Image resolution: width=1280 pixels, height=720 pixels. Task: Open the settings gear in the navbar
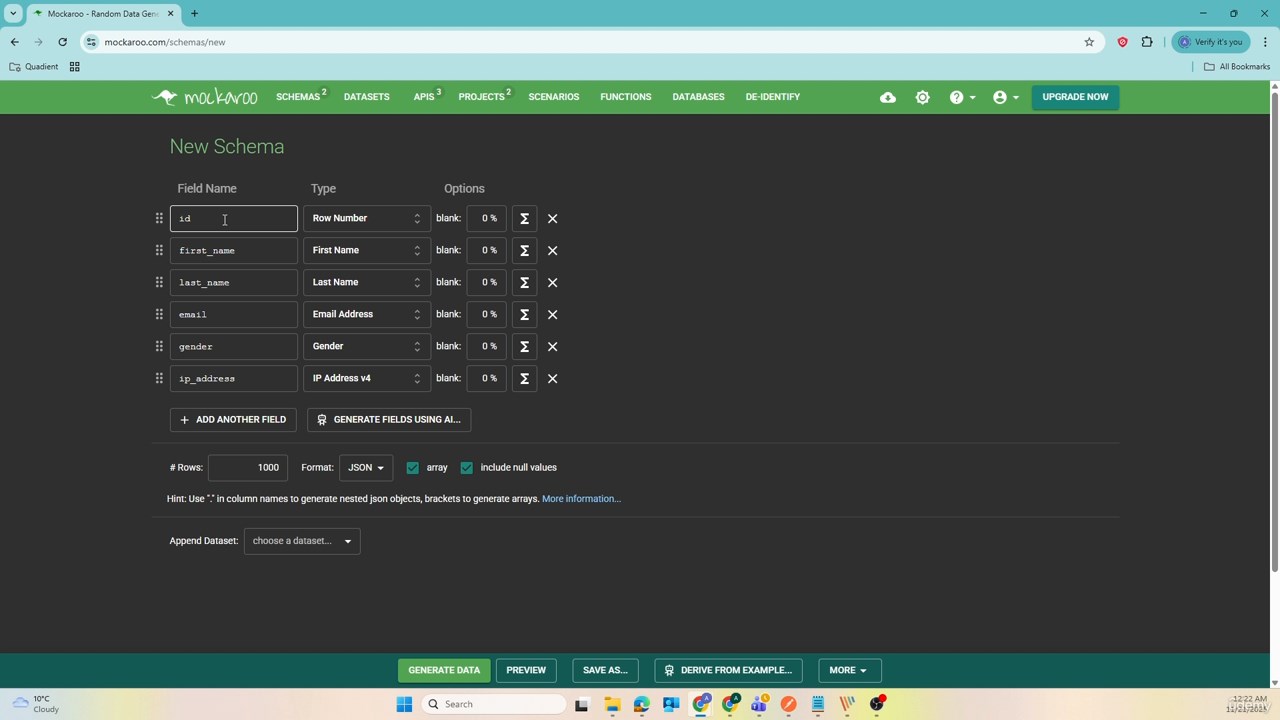922,97
